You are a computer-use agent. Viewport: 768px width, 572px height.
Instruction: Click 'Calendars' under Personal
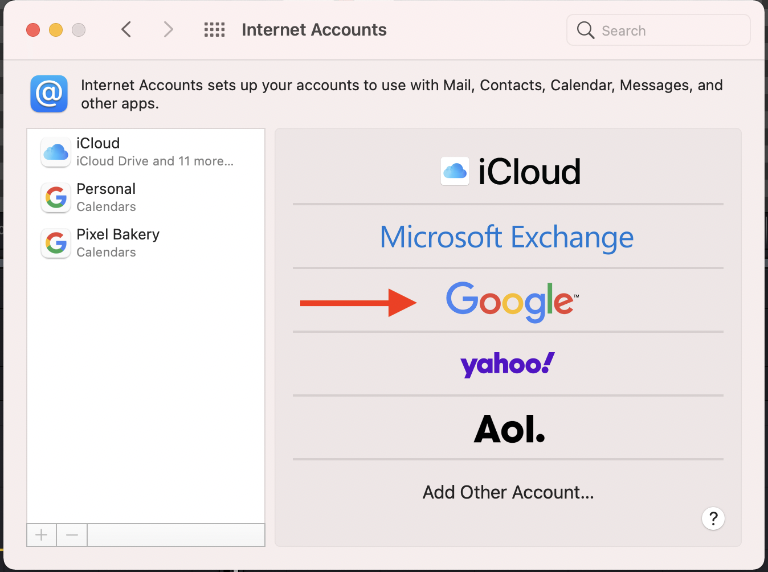106,207
